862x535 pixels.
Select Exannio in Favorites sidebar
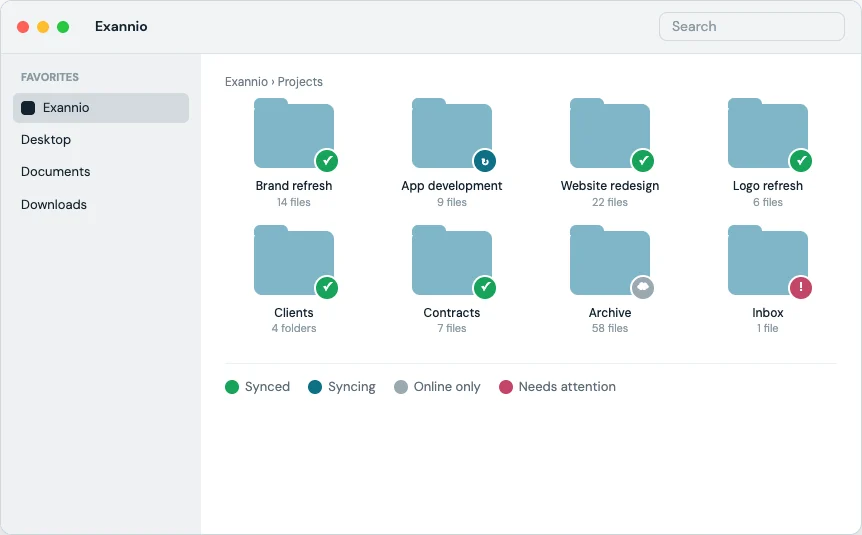(x=101, y=108)
